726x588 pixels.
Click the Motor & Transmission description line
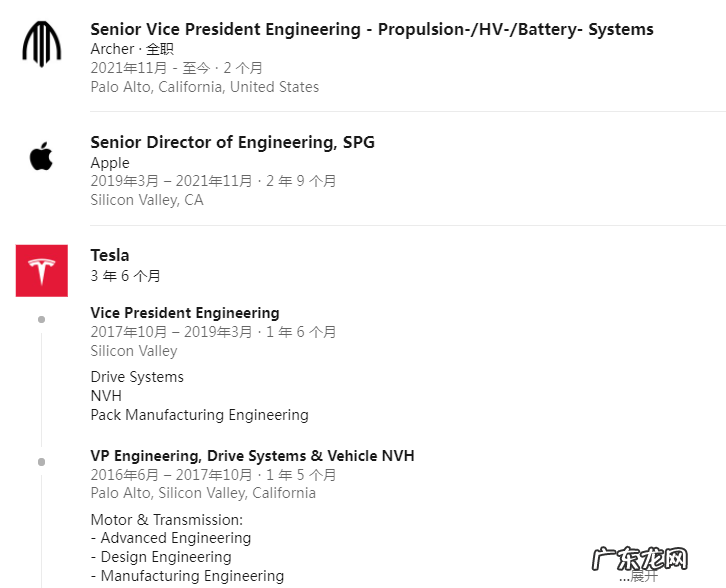166,520
